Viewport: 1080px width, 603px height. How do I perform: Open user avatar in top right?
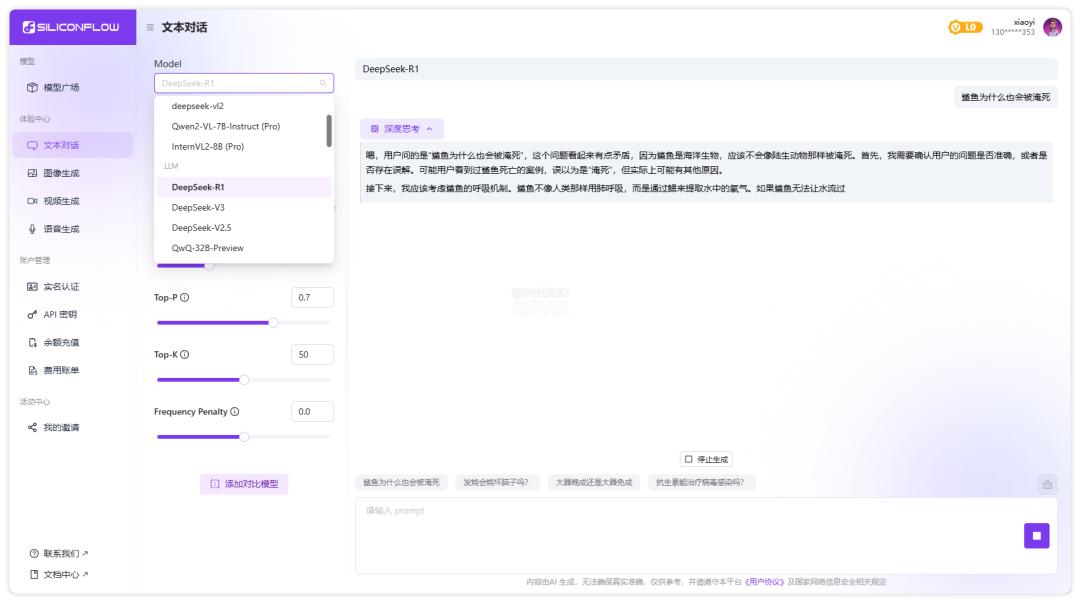click(1052, 27)
